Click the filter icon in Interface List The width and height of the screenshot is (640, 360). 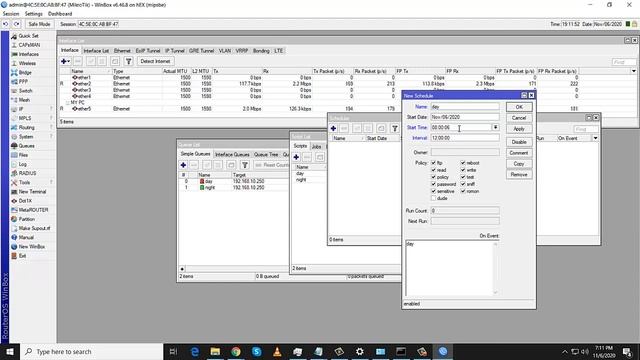[128, 61]
